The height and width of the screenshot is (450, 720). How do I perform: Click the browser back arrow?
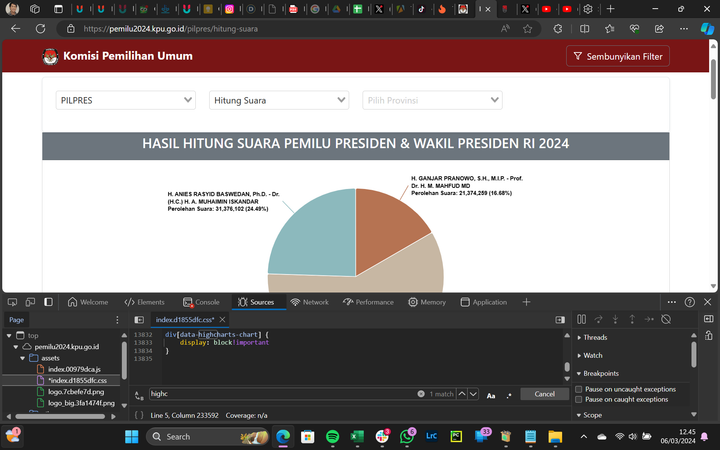pos(15,29)
